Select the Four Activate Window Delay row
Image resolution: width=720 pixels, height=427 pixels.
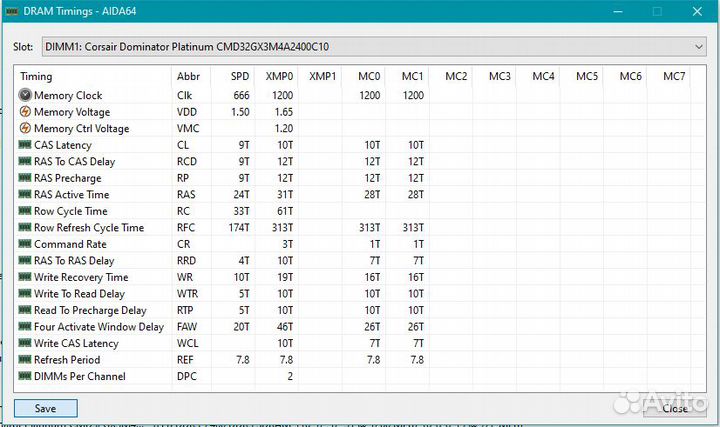98,327
